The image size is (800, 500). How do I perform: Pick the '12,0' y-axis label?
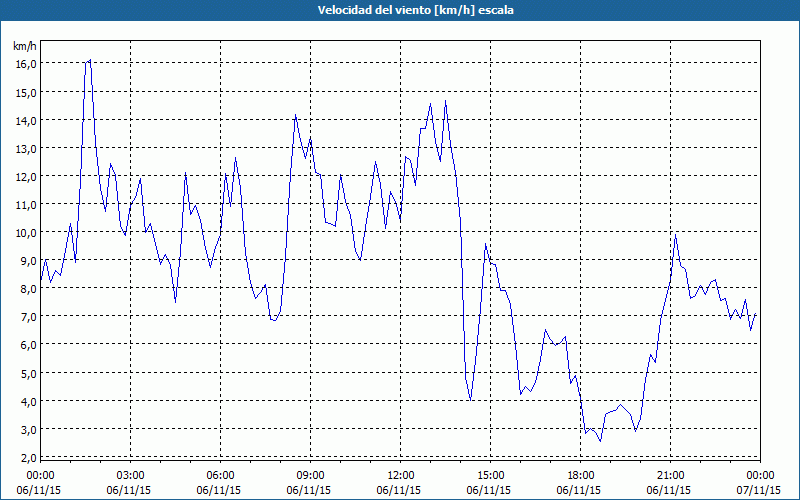tap(26, 177)
